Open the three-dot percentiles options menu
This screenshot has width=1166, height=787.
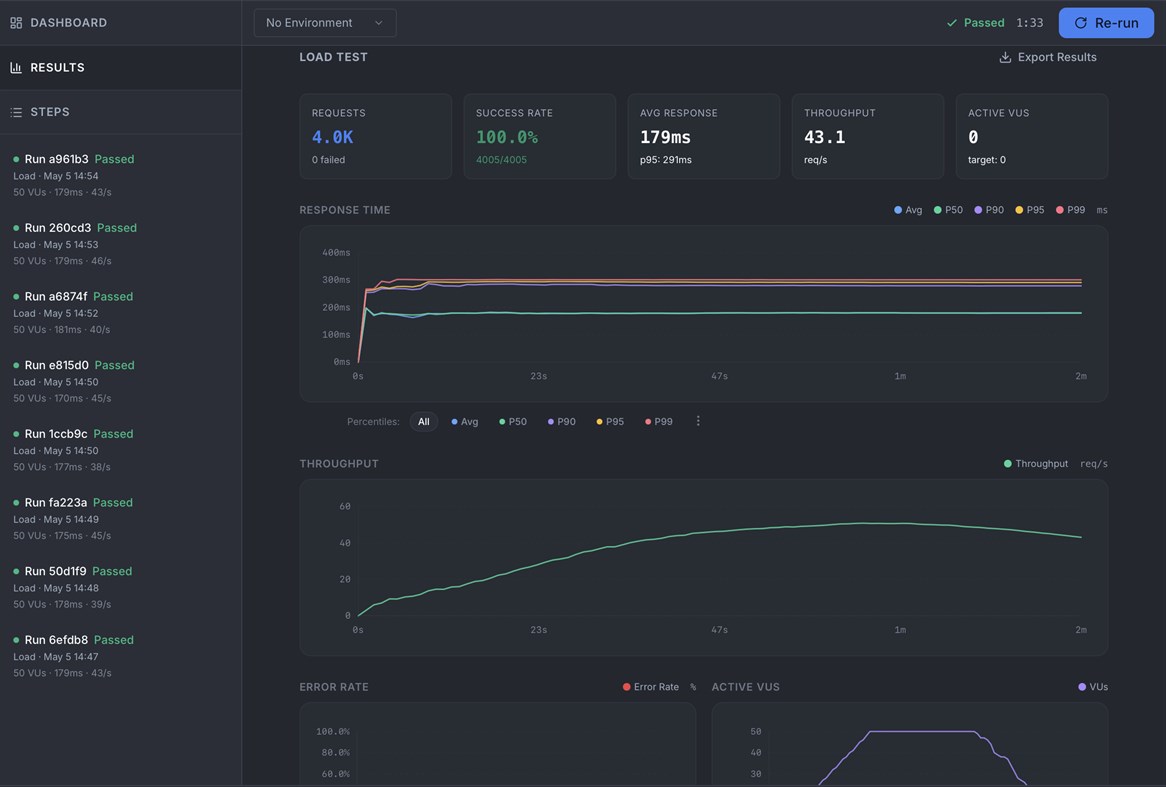698,421
